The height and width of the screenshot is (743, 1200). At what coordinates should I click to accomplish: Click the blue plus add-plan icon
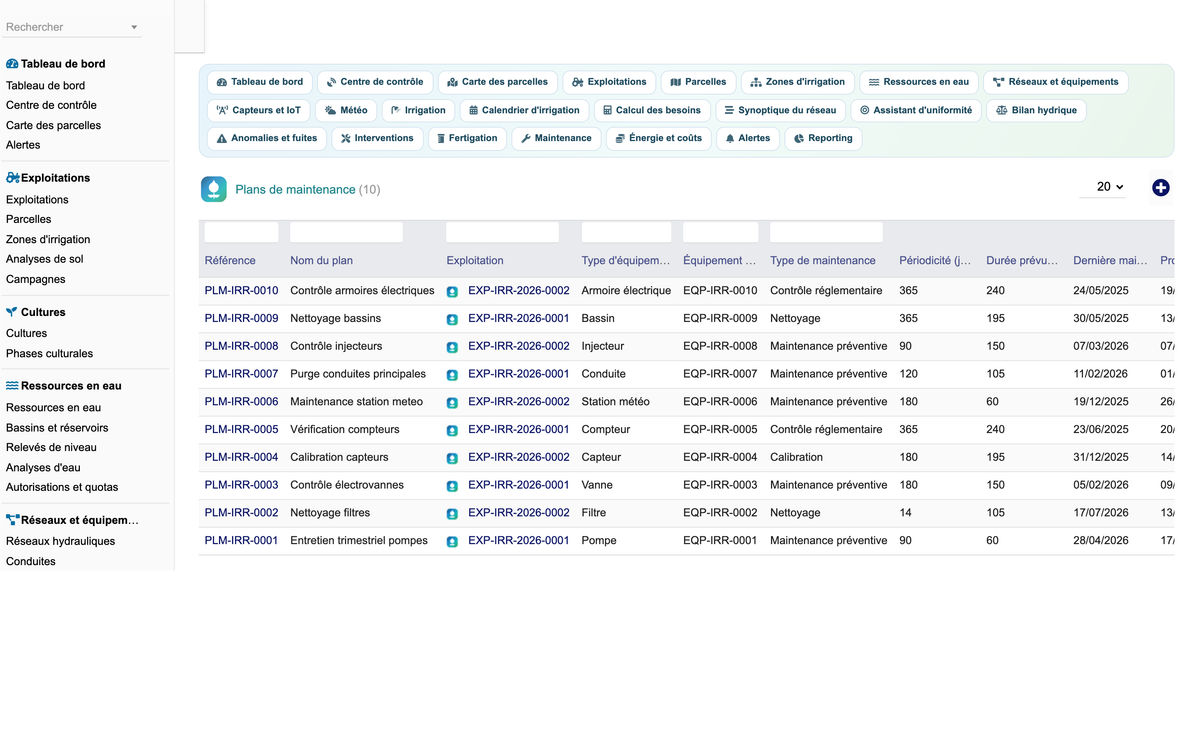click(x=1160, y=187)
